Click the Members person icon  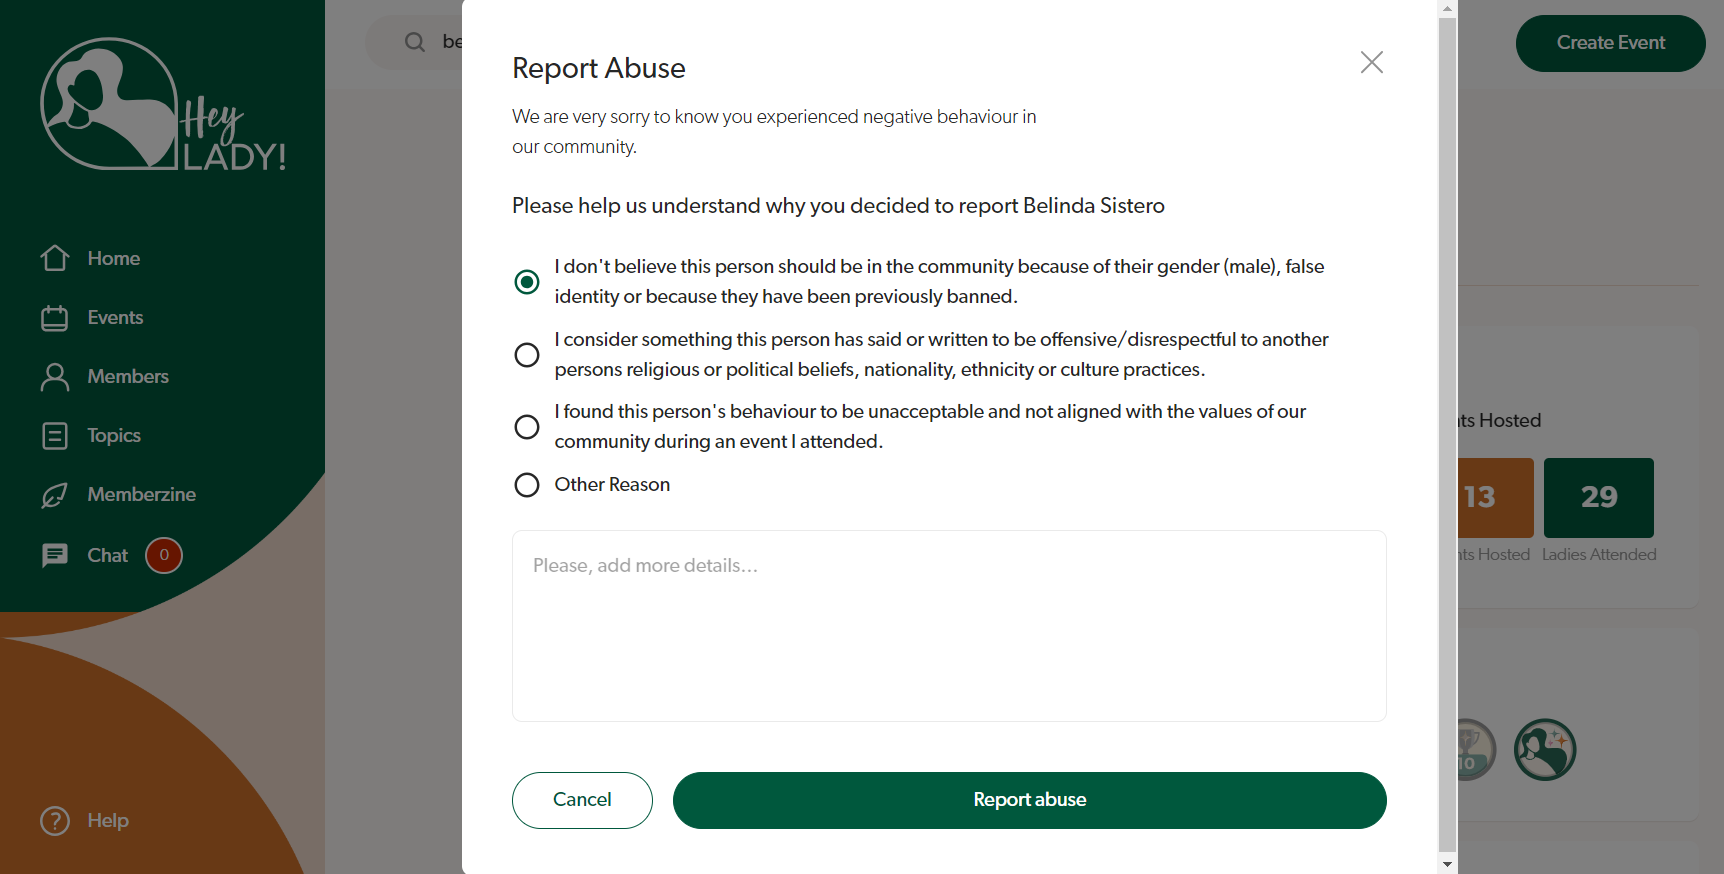click(x=55, y=377)
